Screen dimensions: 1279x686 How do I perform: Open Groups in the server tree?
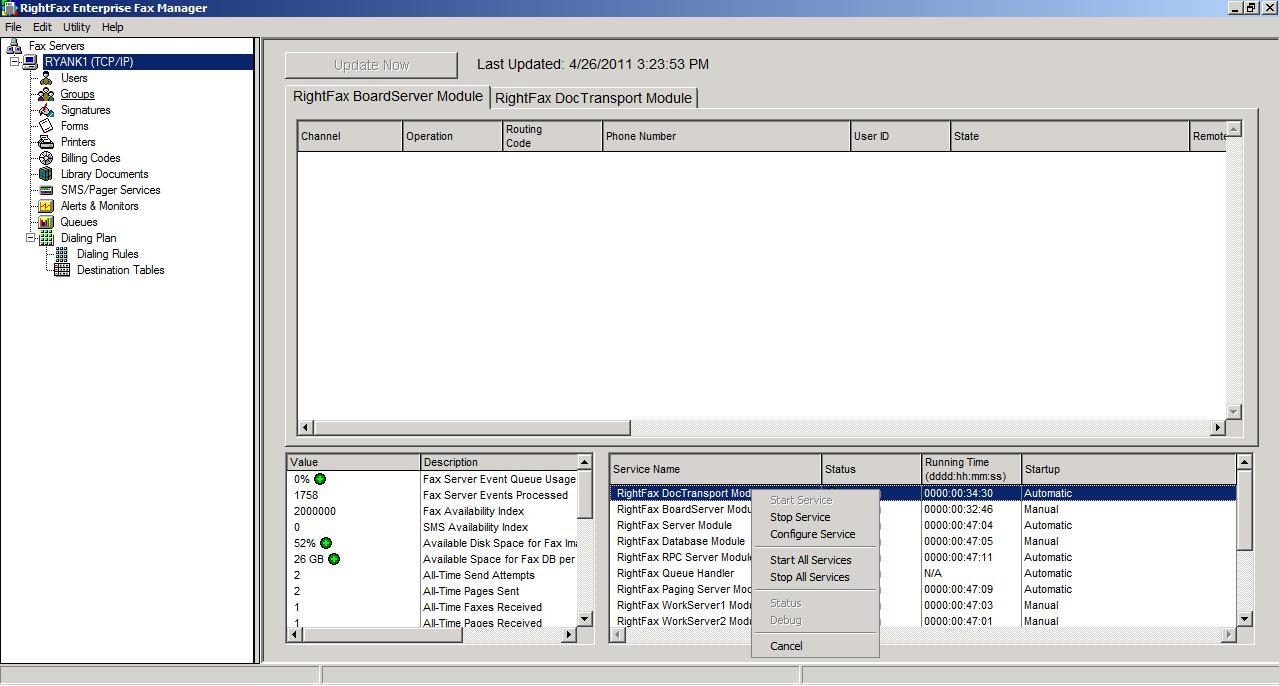click(78, 94)
